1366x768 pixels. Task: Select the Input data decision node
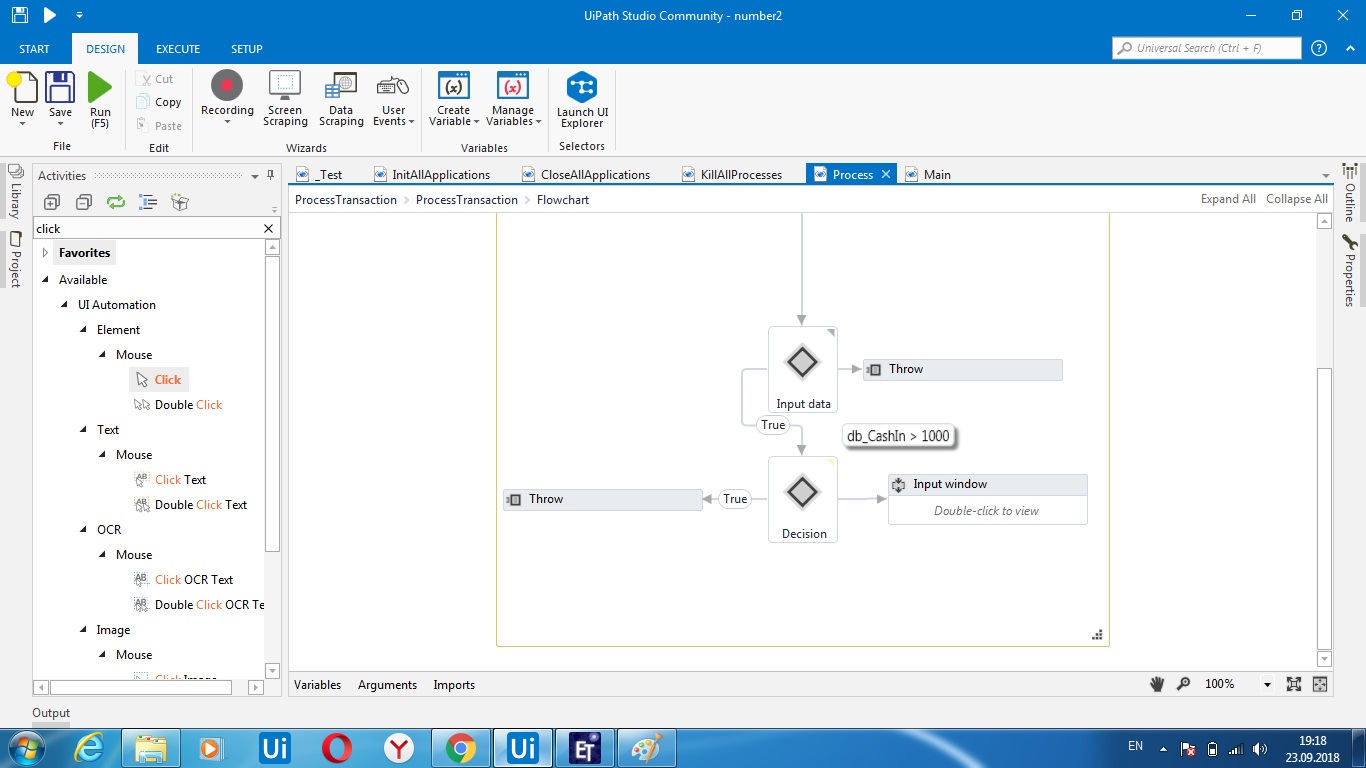click(803, 370)
